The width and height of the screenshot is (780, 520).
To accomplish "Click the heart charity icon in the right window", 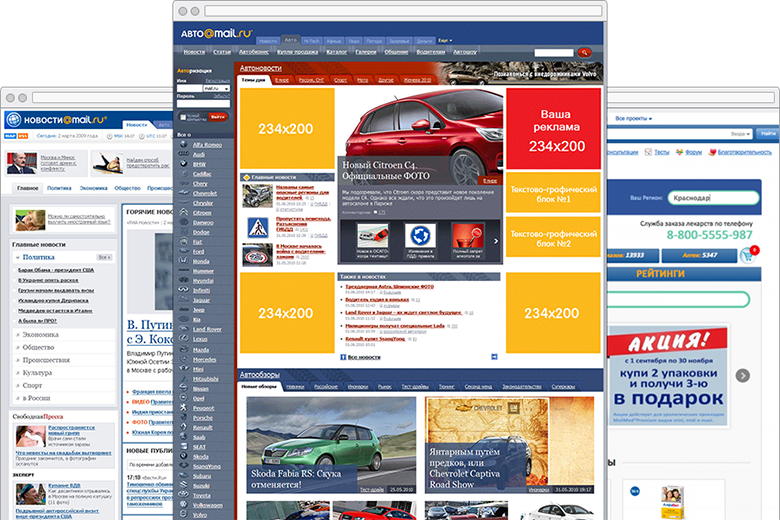I will click(712, 152).
